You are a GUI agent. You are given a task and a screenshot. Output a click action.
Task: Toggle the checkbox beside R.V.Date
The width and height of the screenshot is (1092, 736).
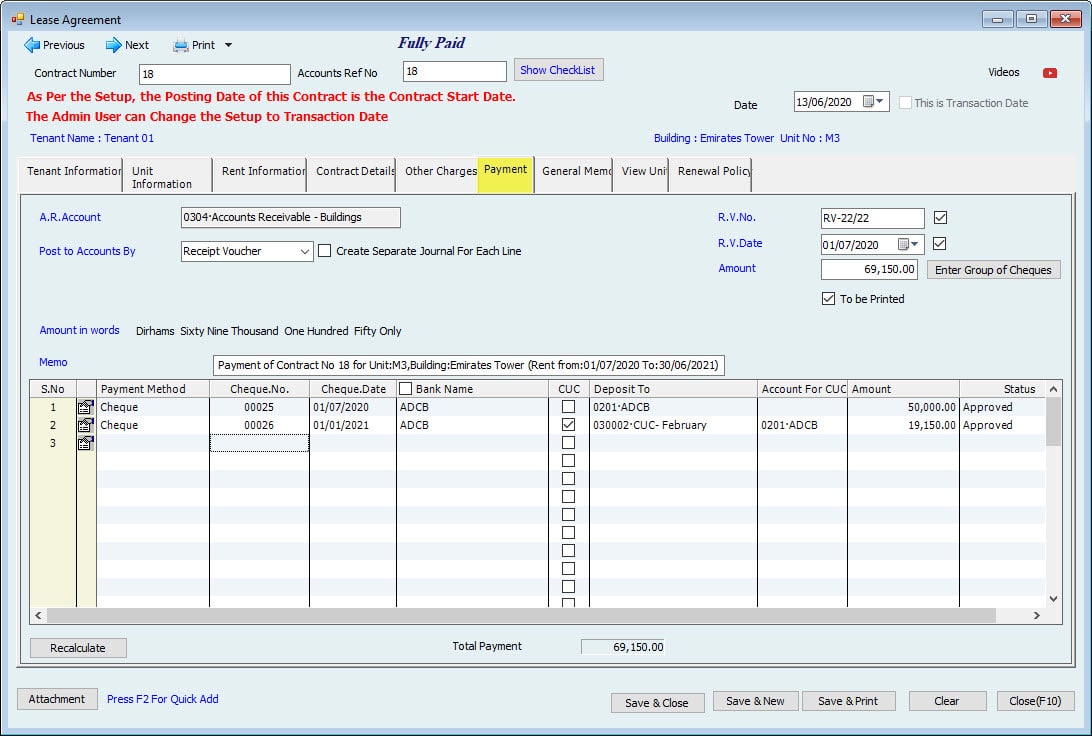[x=939, y=244]
